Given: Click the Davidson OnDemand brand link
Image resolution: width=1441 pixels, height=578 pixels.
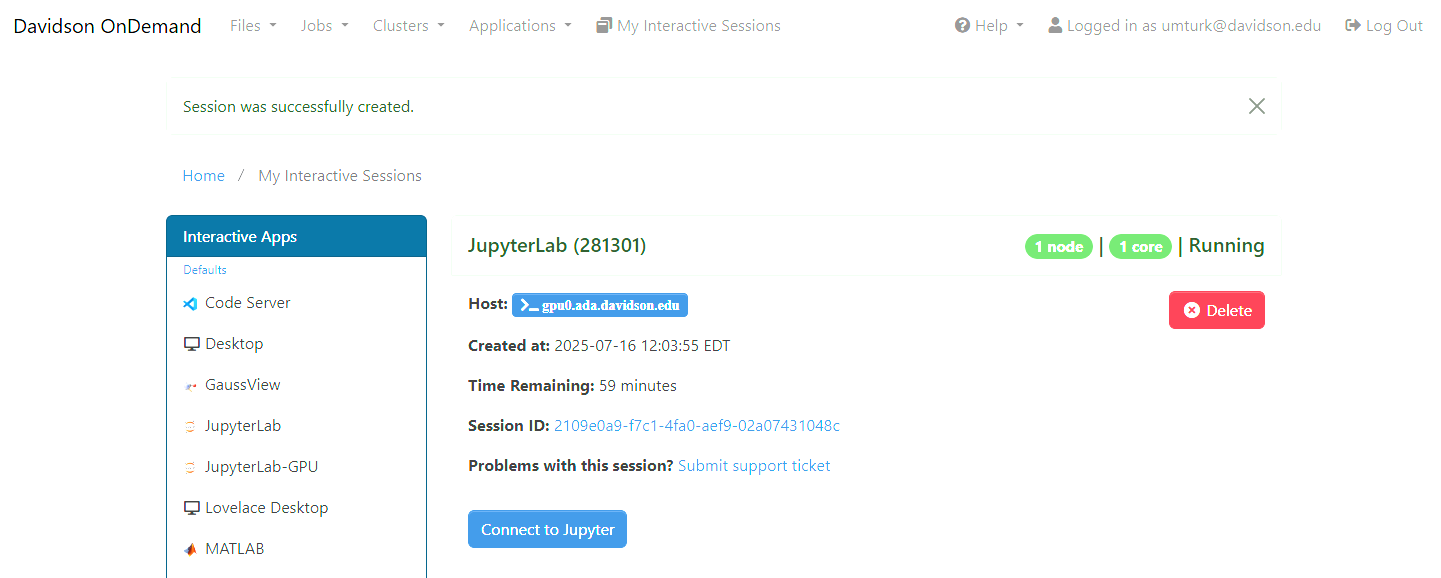Looking at the screenshot, I should [x=107, y=26].
